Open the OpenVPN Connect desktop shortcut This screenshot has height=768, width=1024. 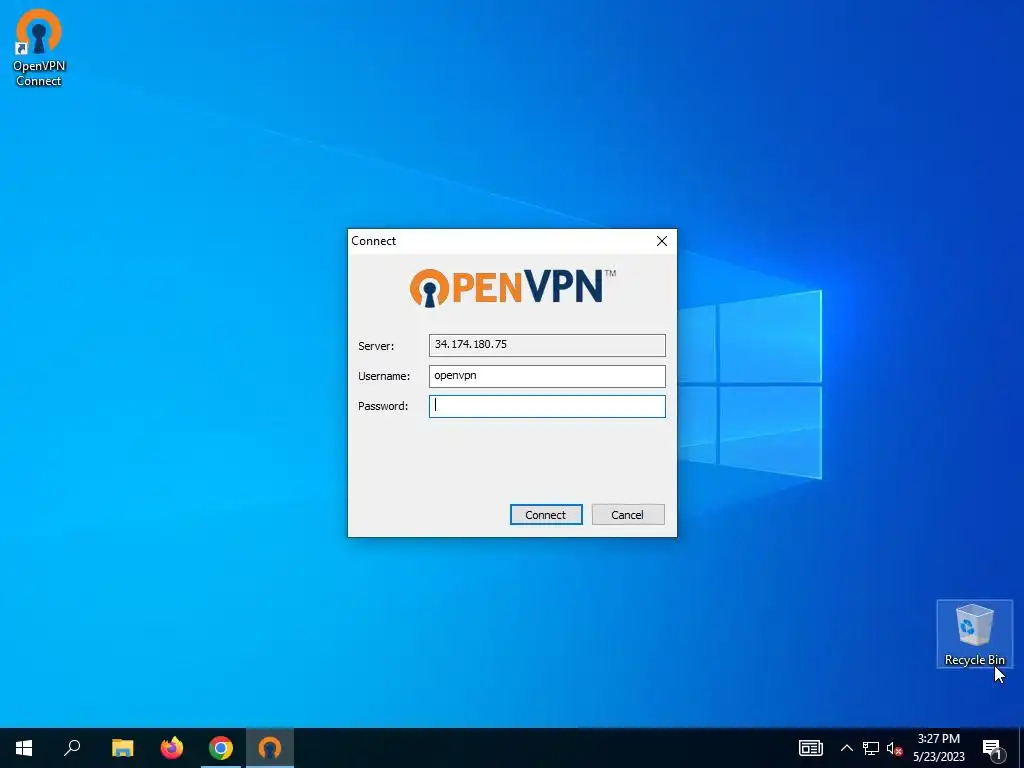[39, 48]
